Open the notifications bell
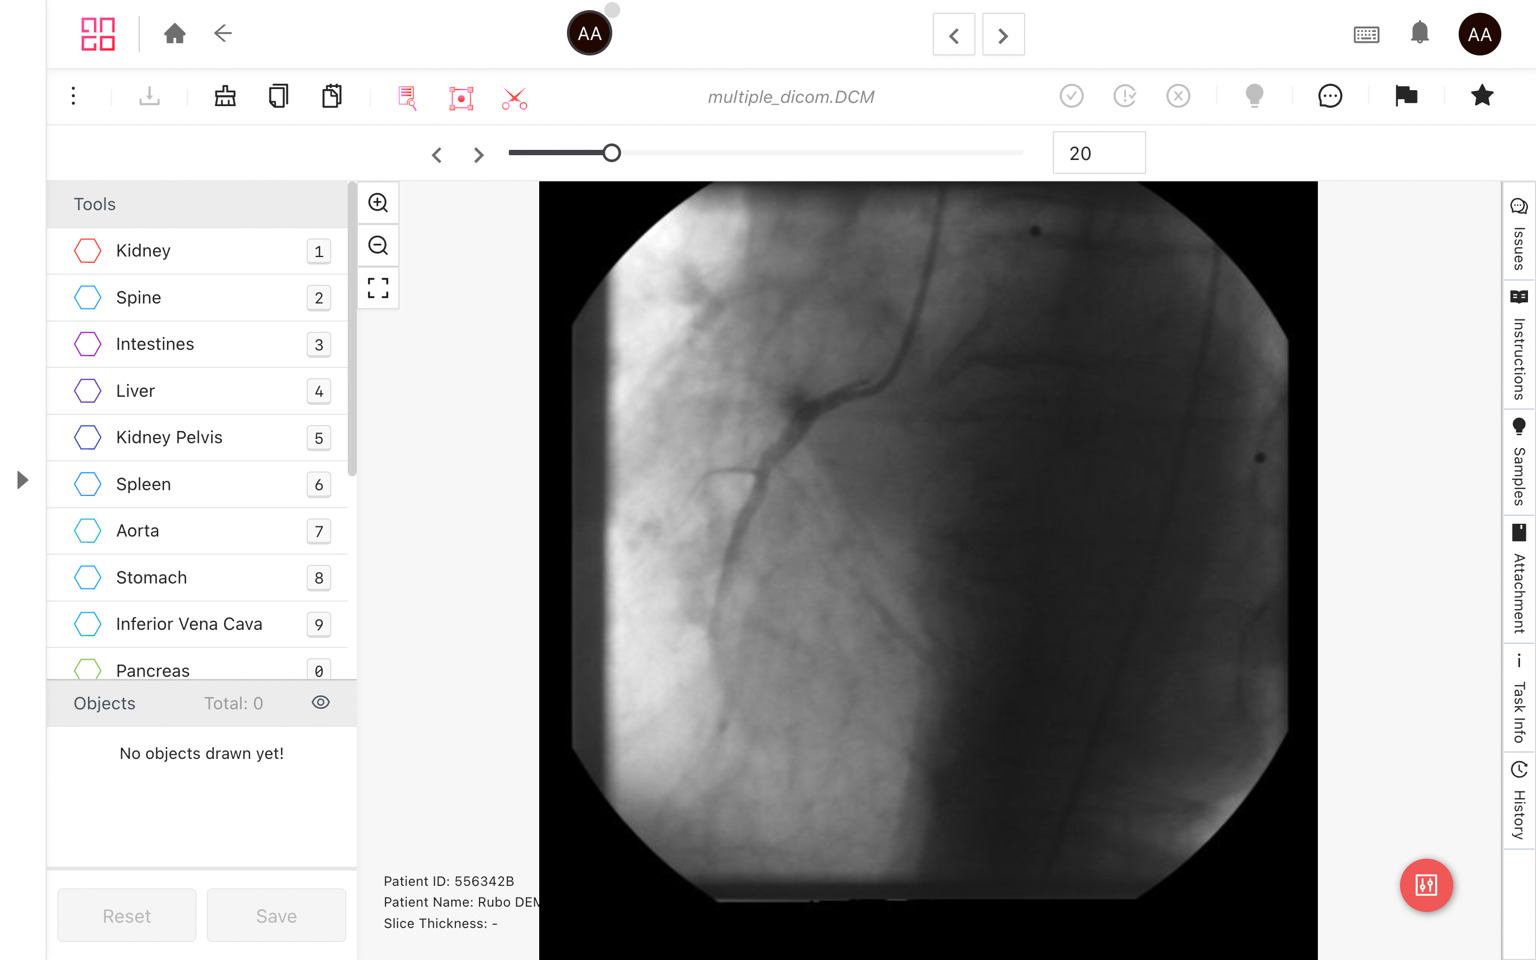The width and height of the screenshot is (1536, 960). coord(1419,34)
